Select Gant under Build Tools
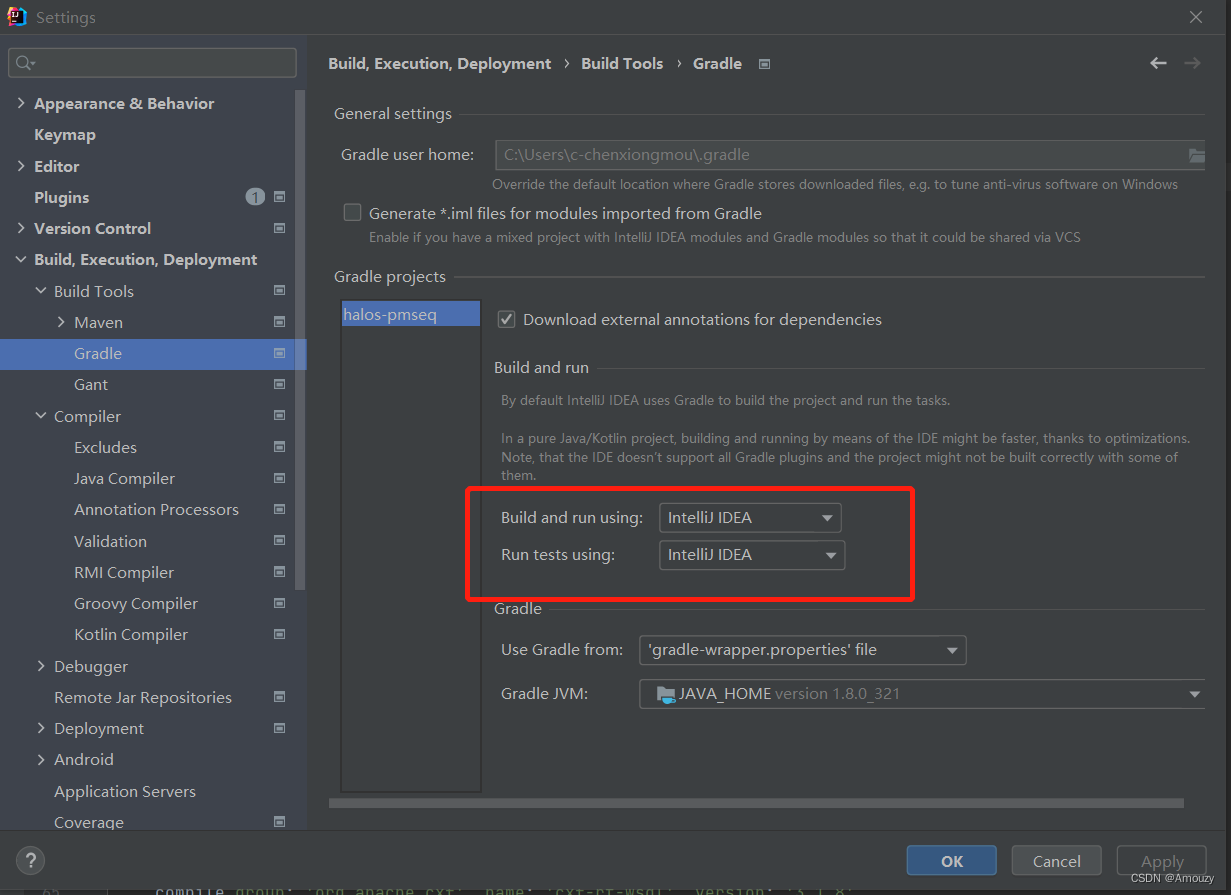 [91, 384]
